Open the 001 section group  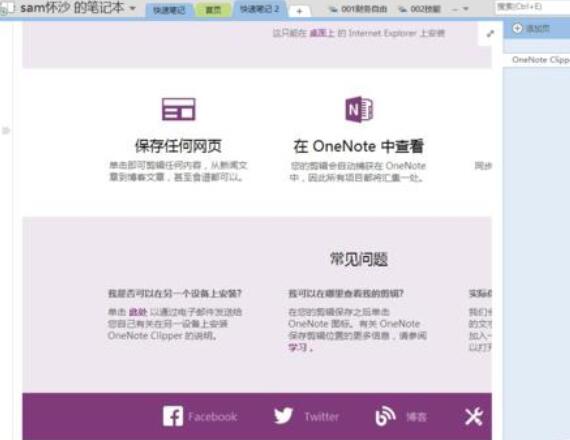(x=358, y=9)
